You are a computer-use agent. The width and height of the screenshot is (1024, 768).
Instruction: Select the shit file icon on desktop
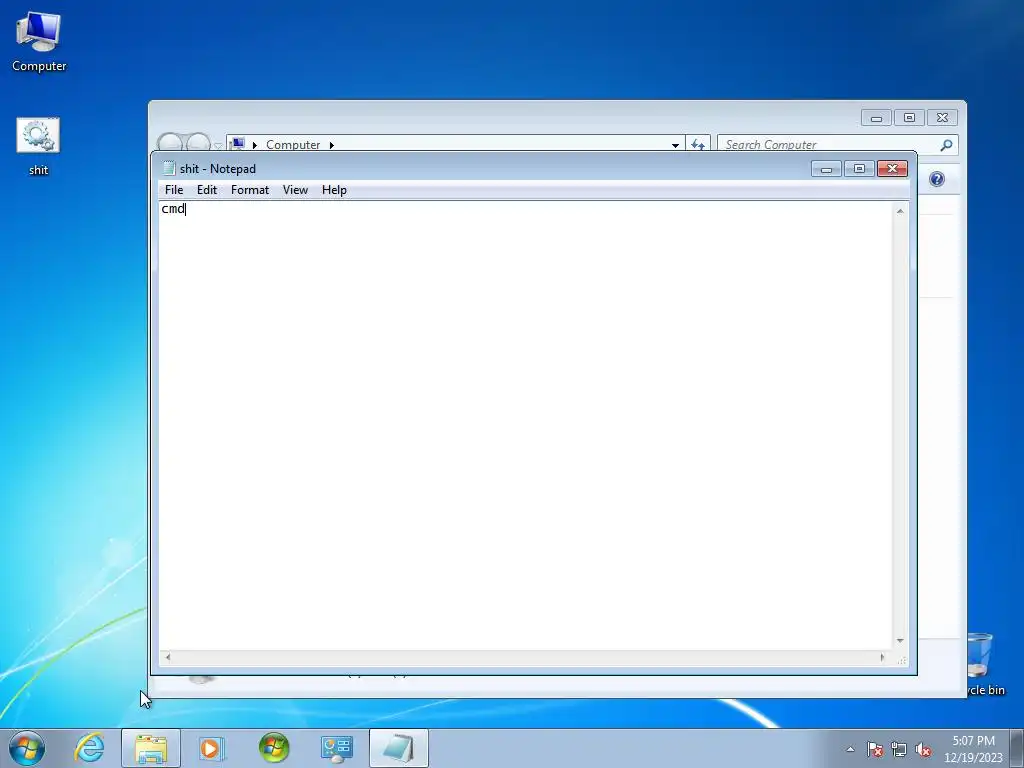point(38,146)
